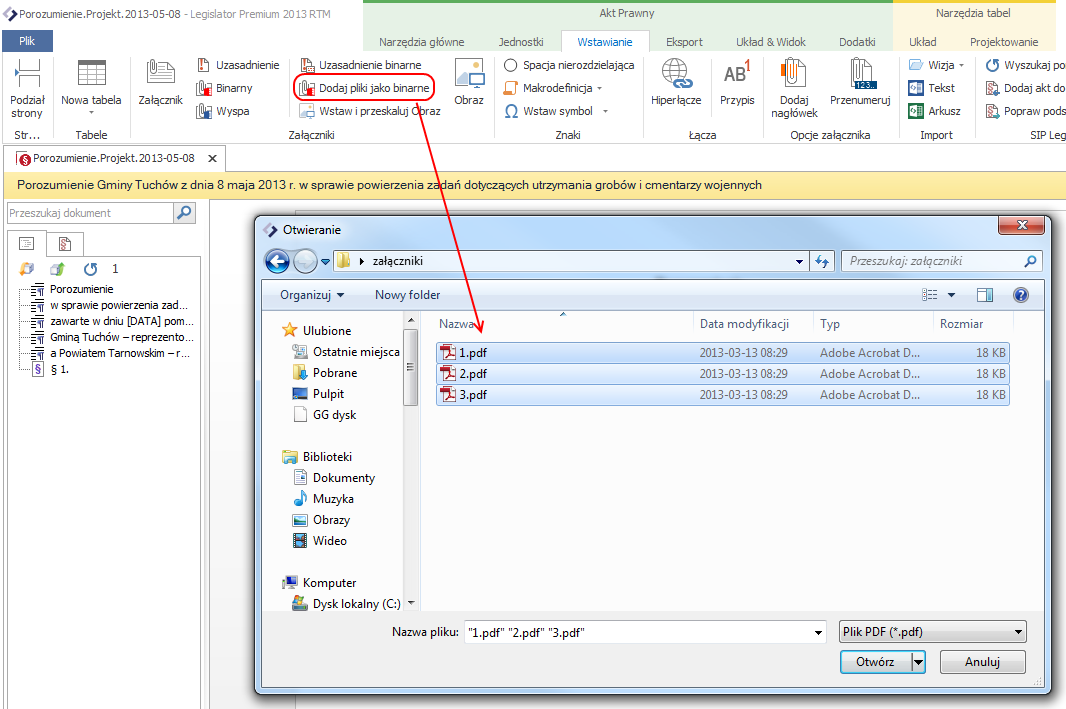
Task: Open the Nowa tabela table tool
Action: (91, 88)
